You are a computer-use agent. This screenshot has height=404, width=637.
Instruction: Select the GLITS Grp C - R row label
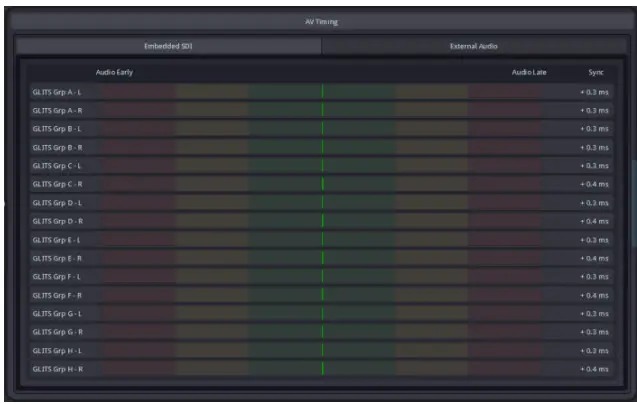point(57,184)
